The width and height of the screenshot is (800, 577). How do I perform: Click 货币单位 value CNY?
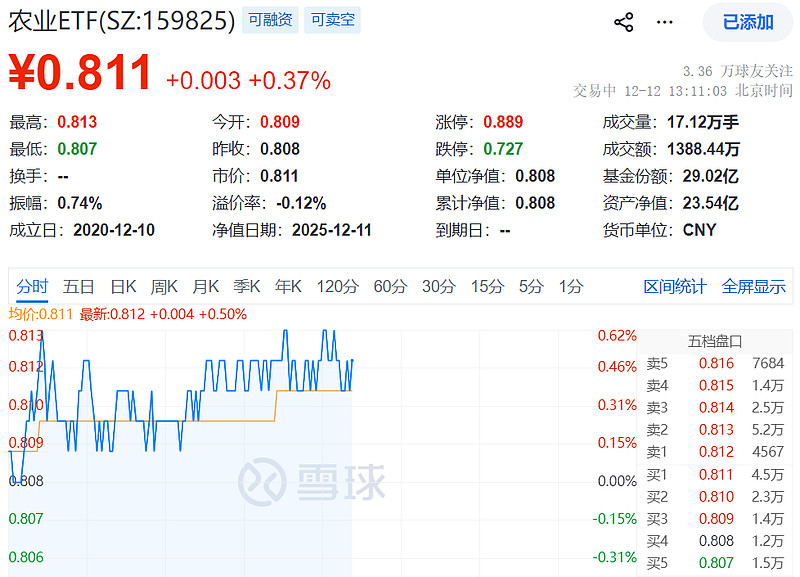tap(699, 230)
